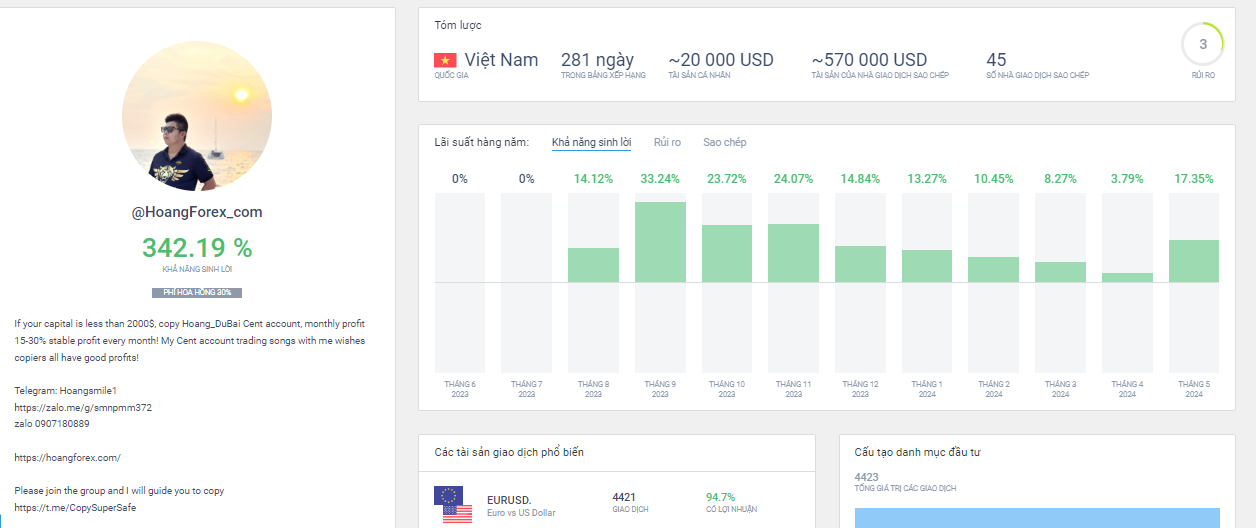Image resolution: width=1256 pixels, height=528 pixels.
Task: Open HoangForex_com profile photo
Action: point(197,116)
